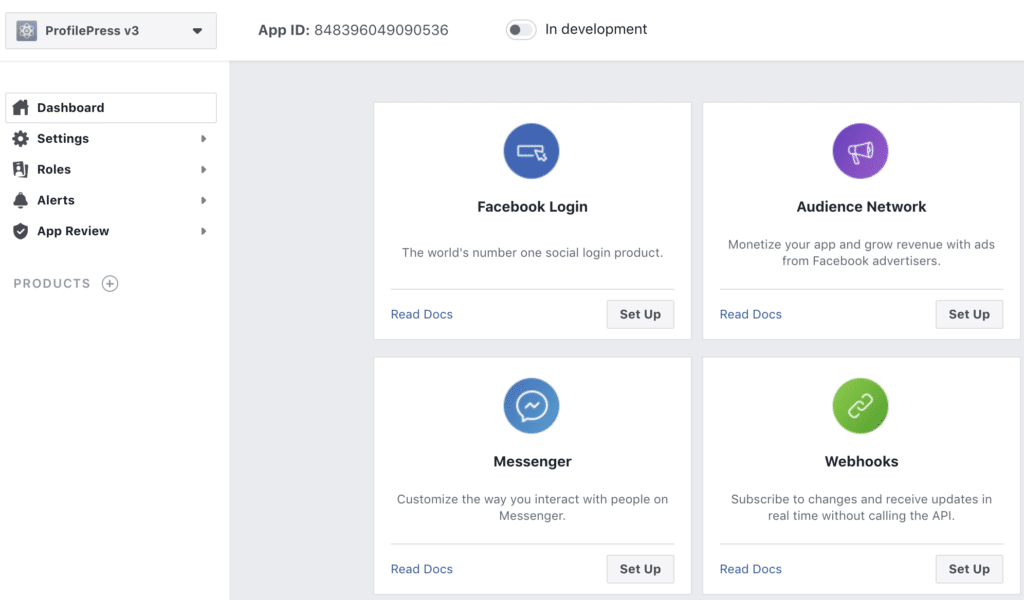
Task: Click the Monetize your app description text
Action: [x=861, y=253]
